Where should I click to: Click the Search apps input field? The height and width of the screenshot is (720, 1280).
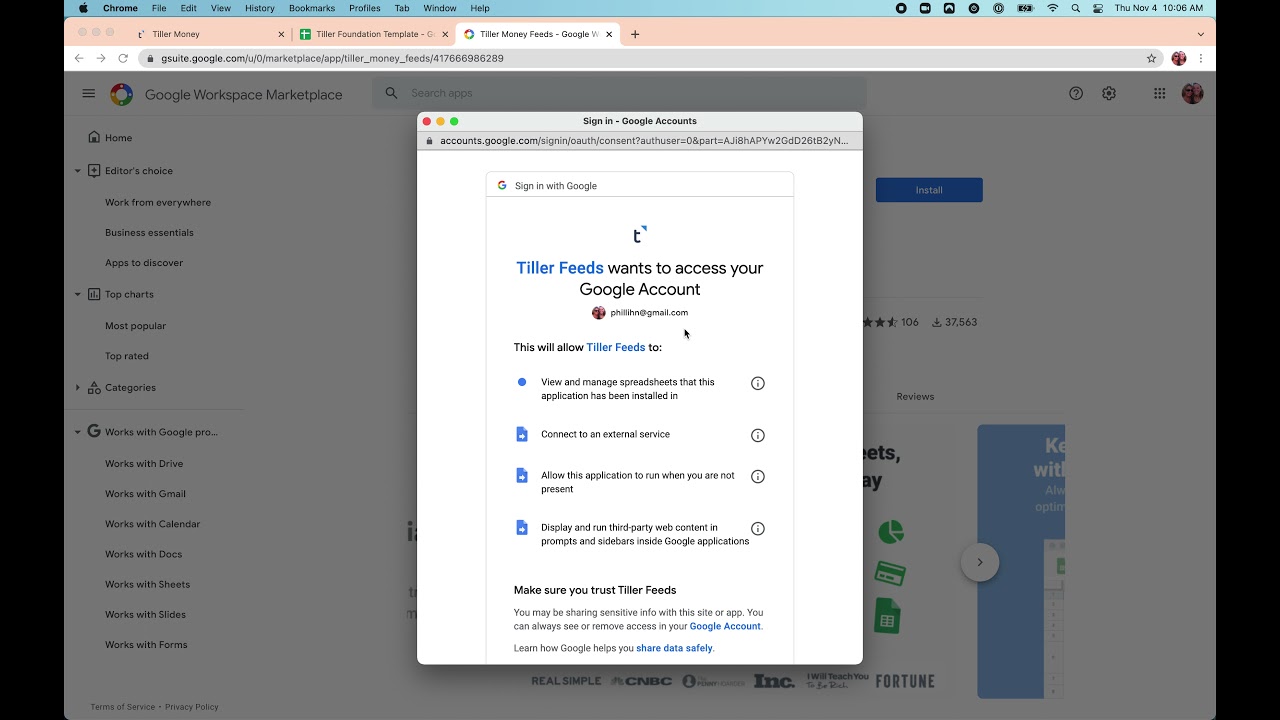620,93
